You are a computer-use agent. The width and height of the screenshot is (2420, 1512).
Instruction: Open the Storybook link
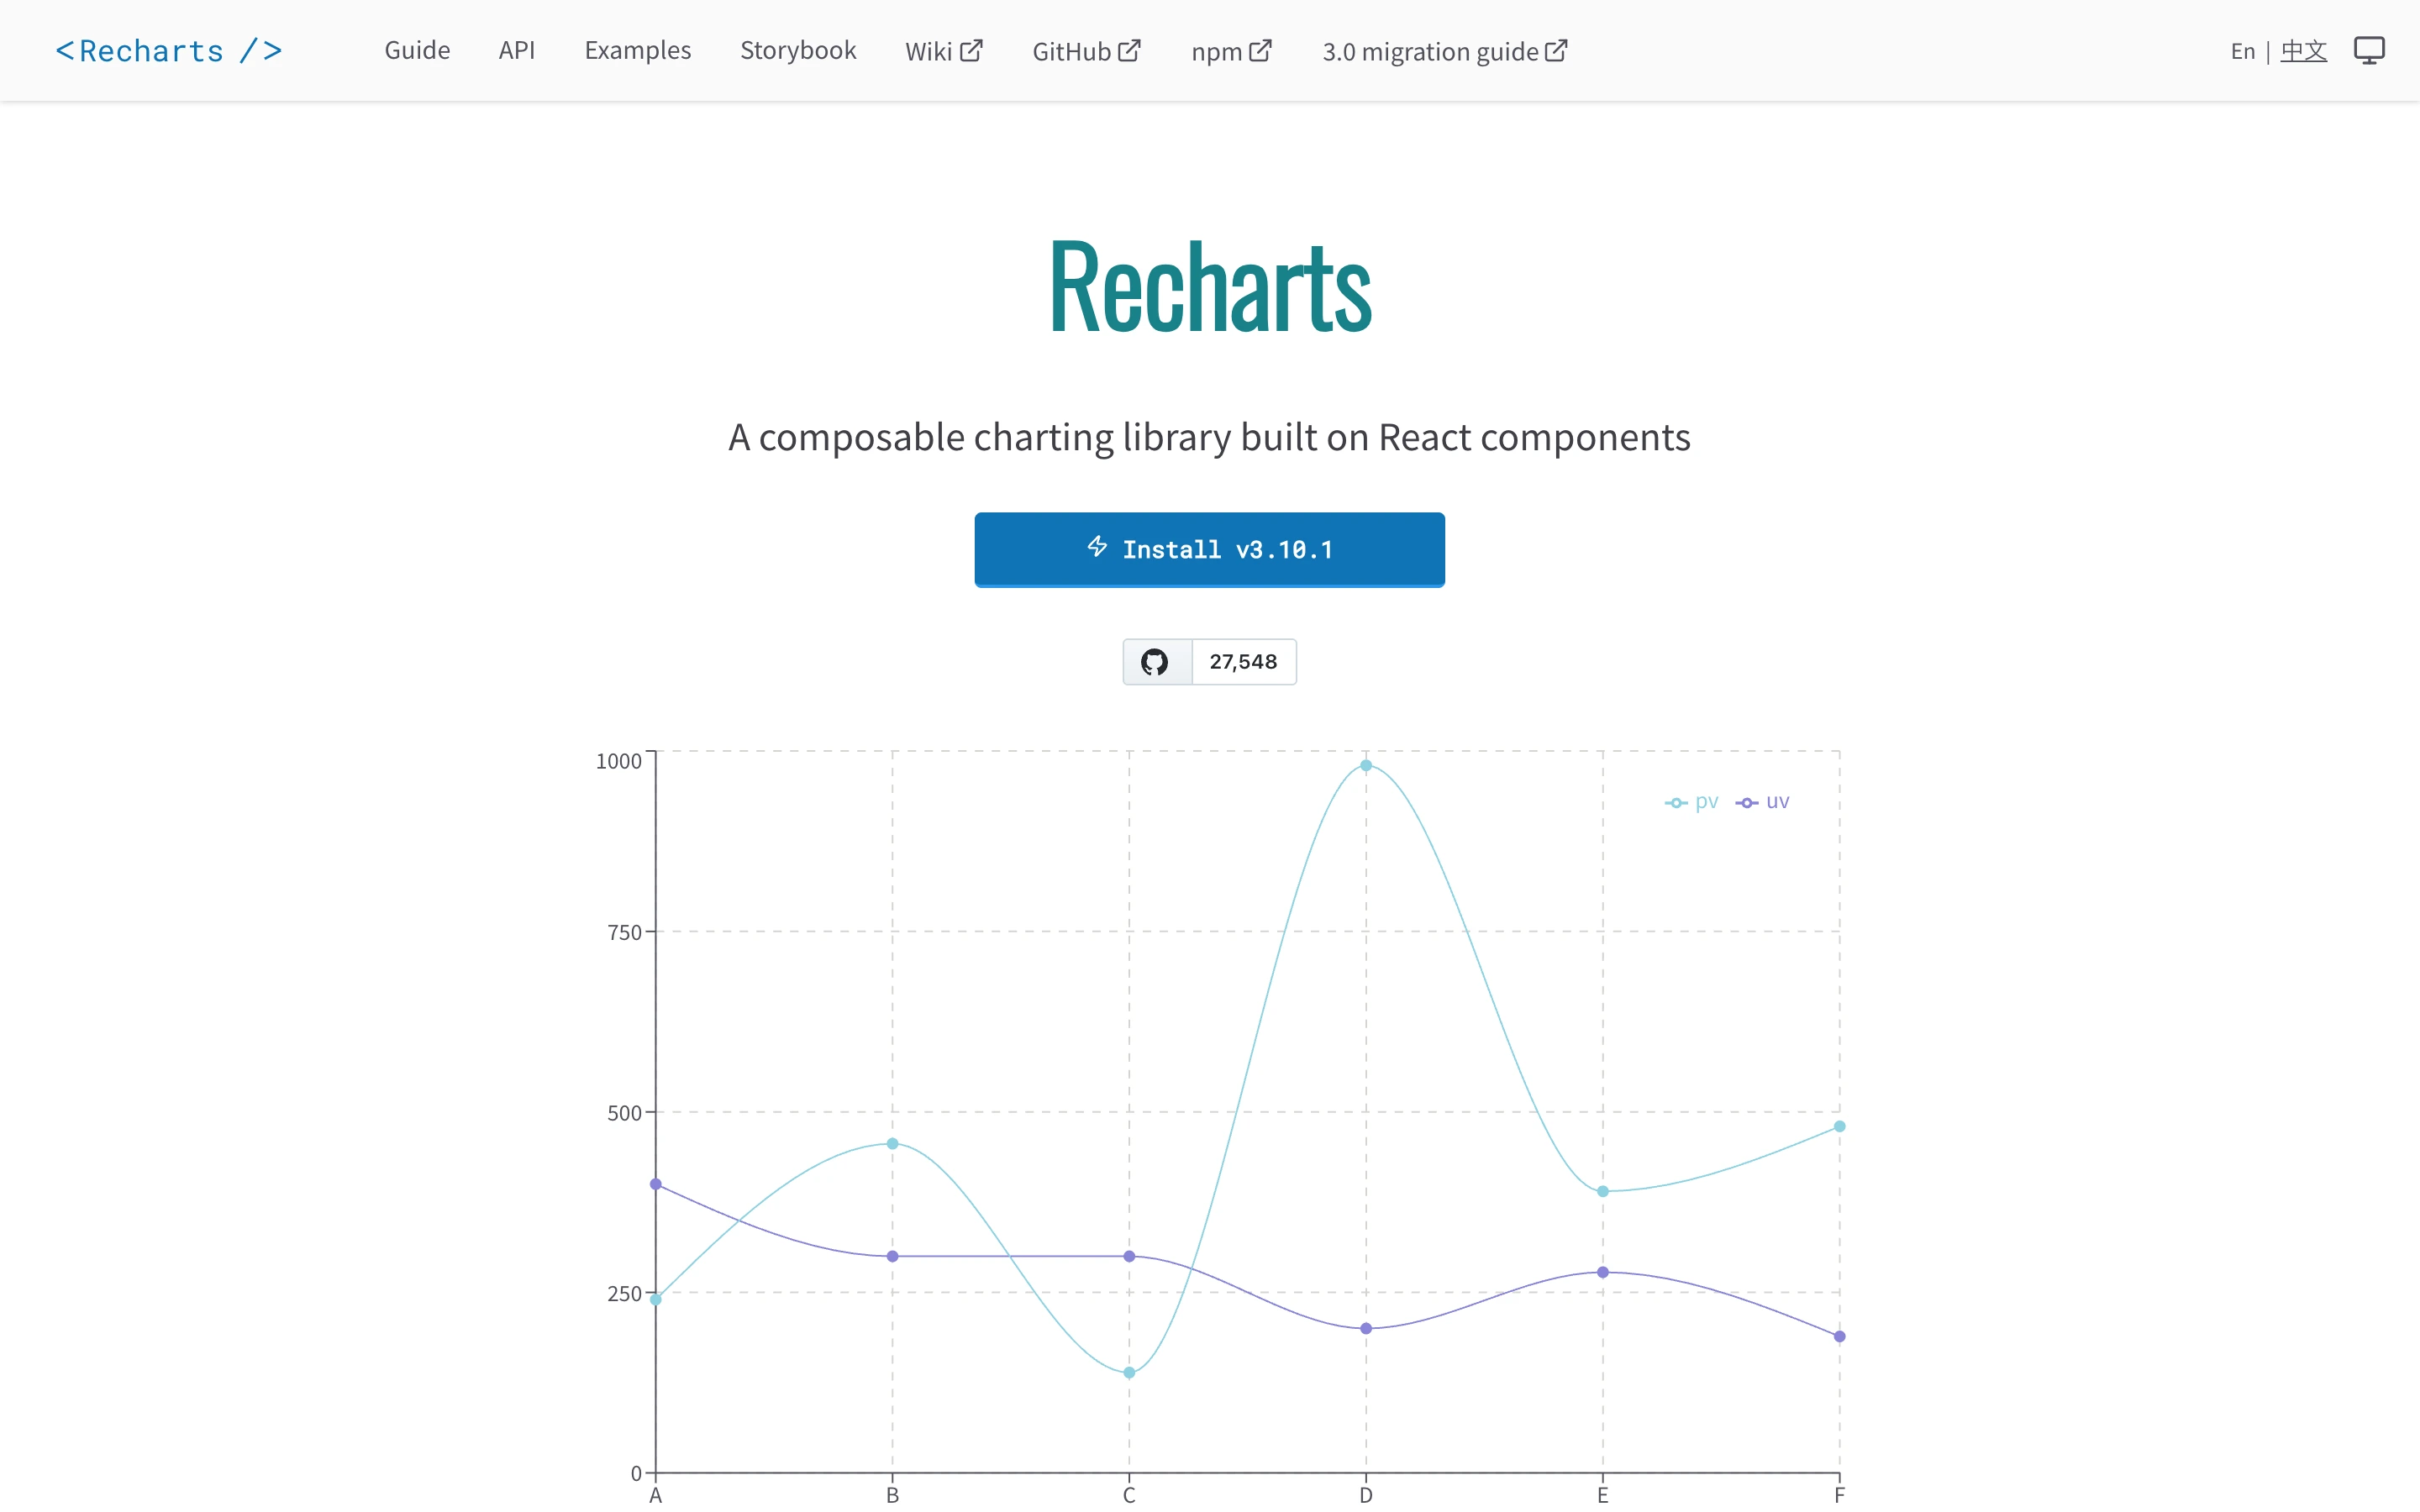pyautogui.click(x=798, y=50)
